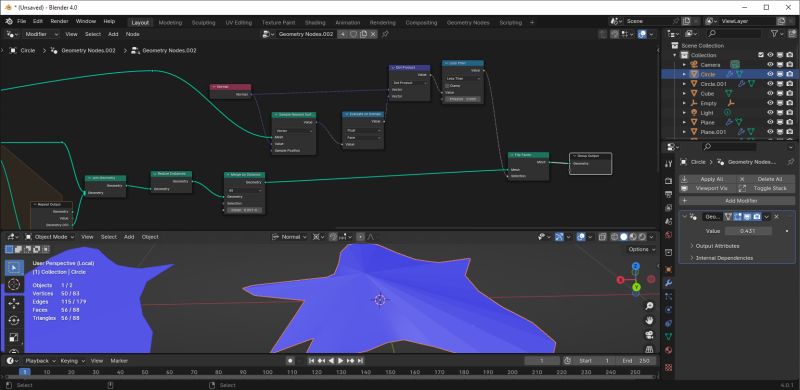Expand the Plane item in outliner
Viewport: 800px width, 390px height.
pyautogui.click(x=684, y=123)
